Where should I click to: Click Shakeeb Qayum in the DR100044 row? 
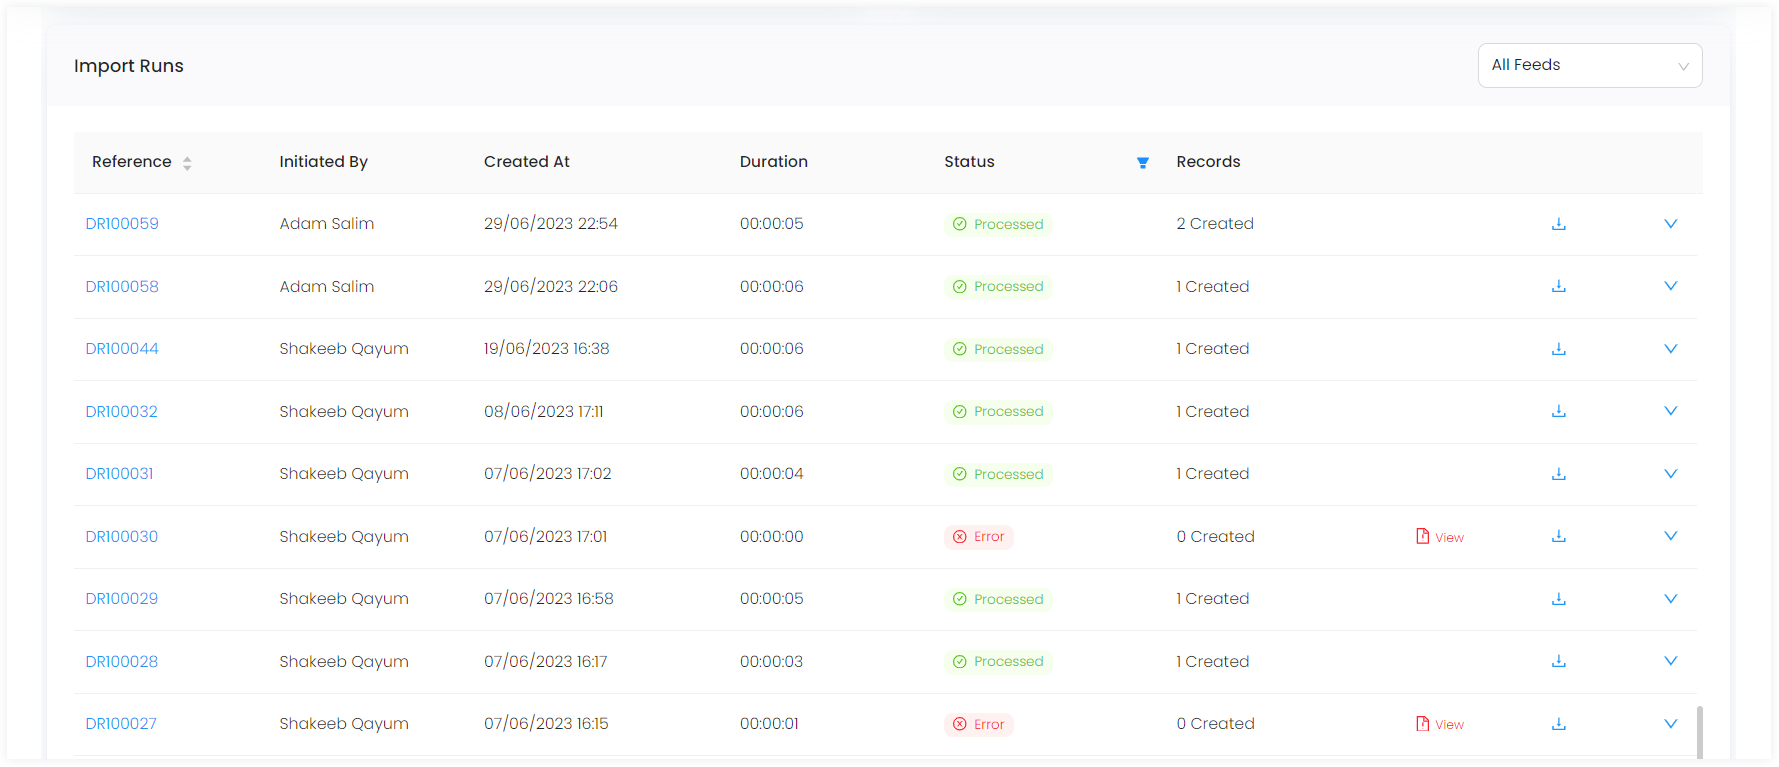tap(344, 349)
